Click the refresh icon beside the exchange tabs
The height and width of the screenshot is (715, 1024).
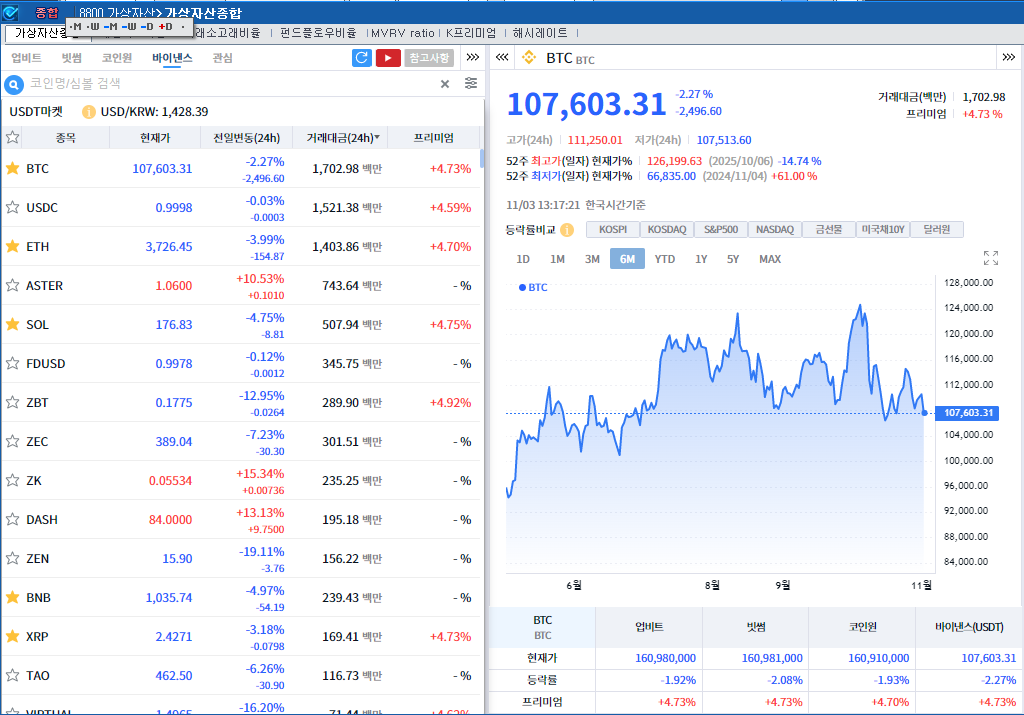pos(362,58)
